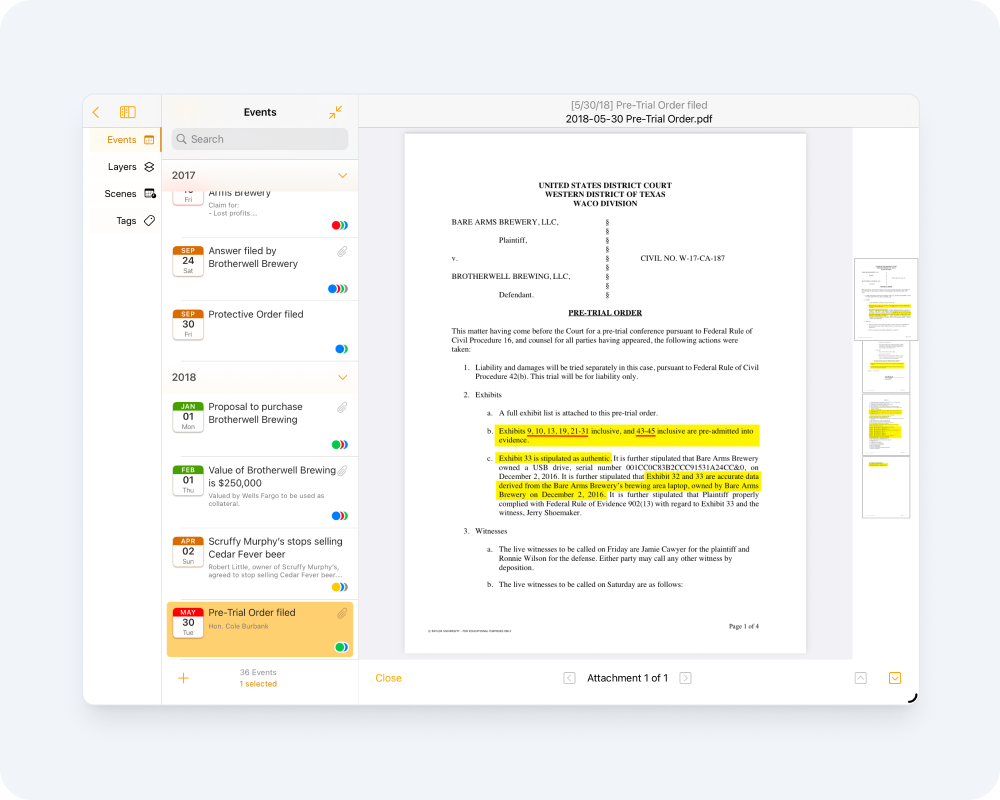The height and width of the screenshot is (800, 1000).
Task: Open paperclip on Value of Brotherwell Brewing event
Action: pyautogui.click(x=342, y=471)
